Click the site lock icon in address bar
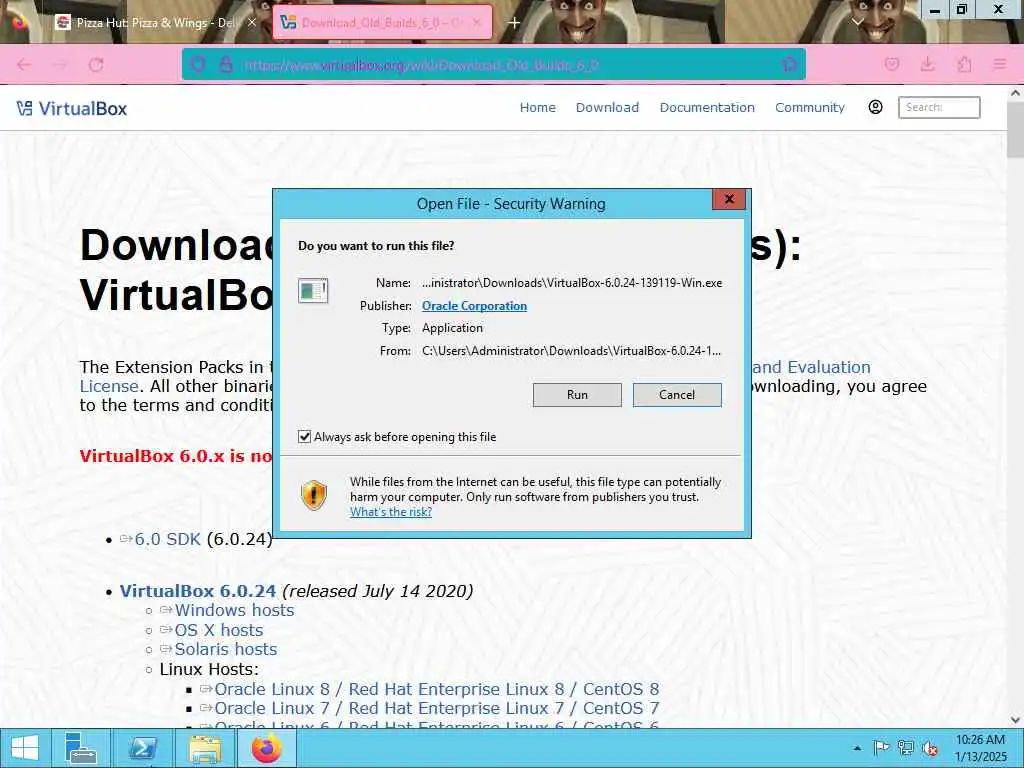1024x768 pixels. pos(226,64)
